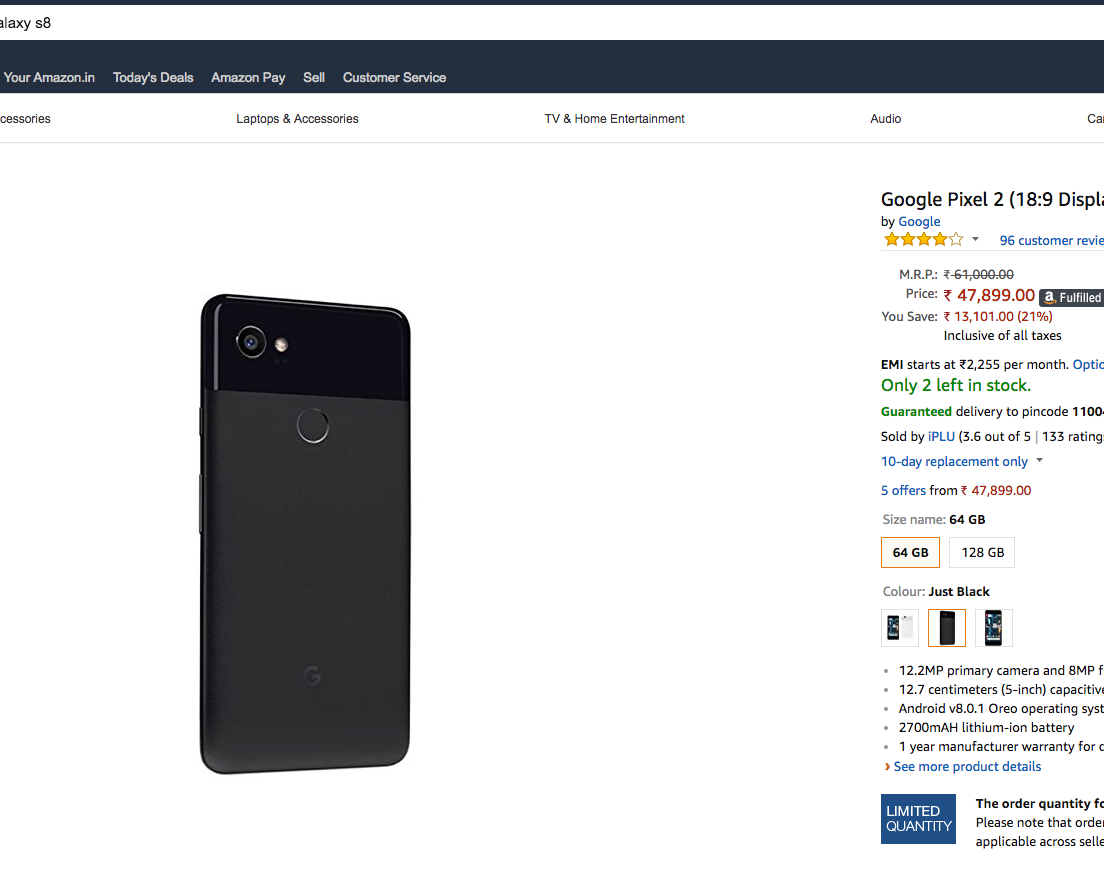Select the white Pixel colour swatch
1104x887 pixels.
click(x=900, y=628)
